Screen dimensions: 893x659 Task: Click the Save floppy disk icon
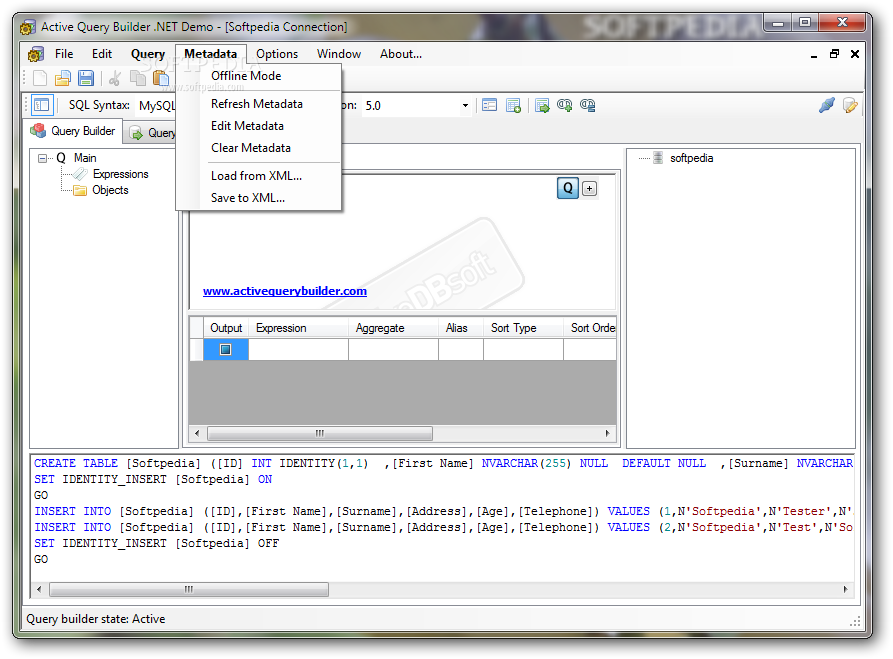(x=86, y=78)
